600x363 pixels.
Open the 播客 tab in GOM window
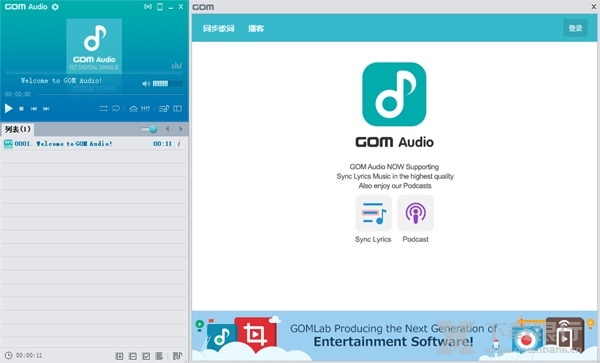(x=256, y=28)
